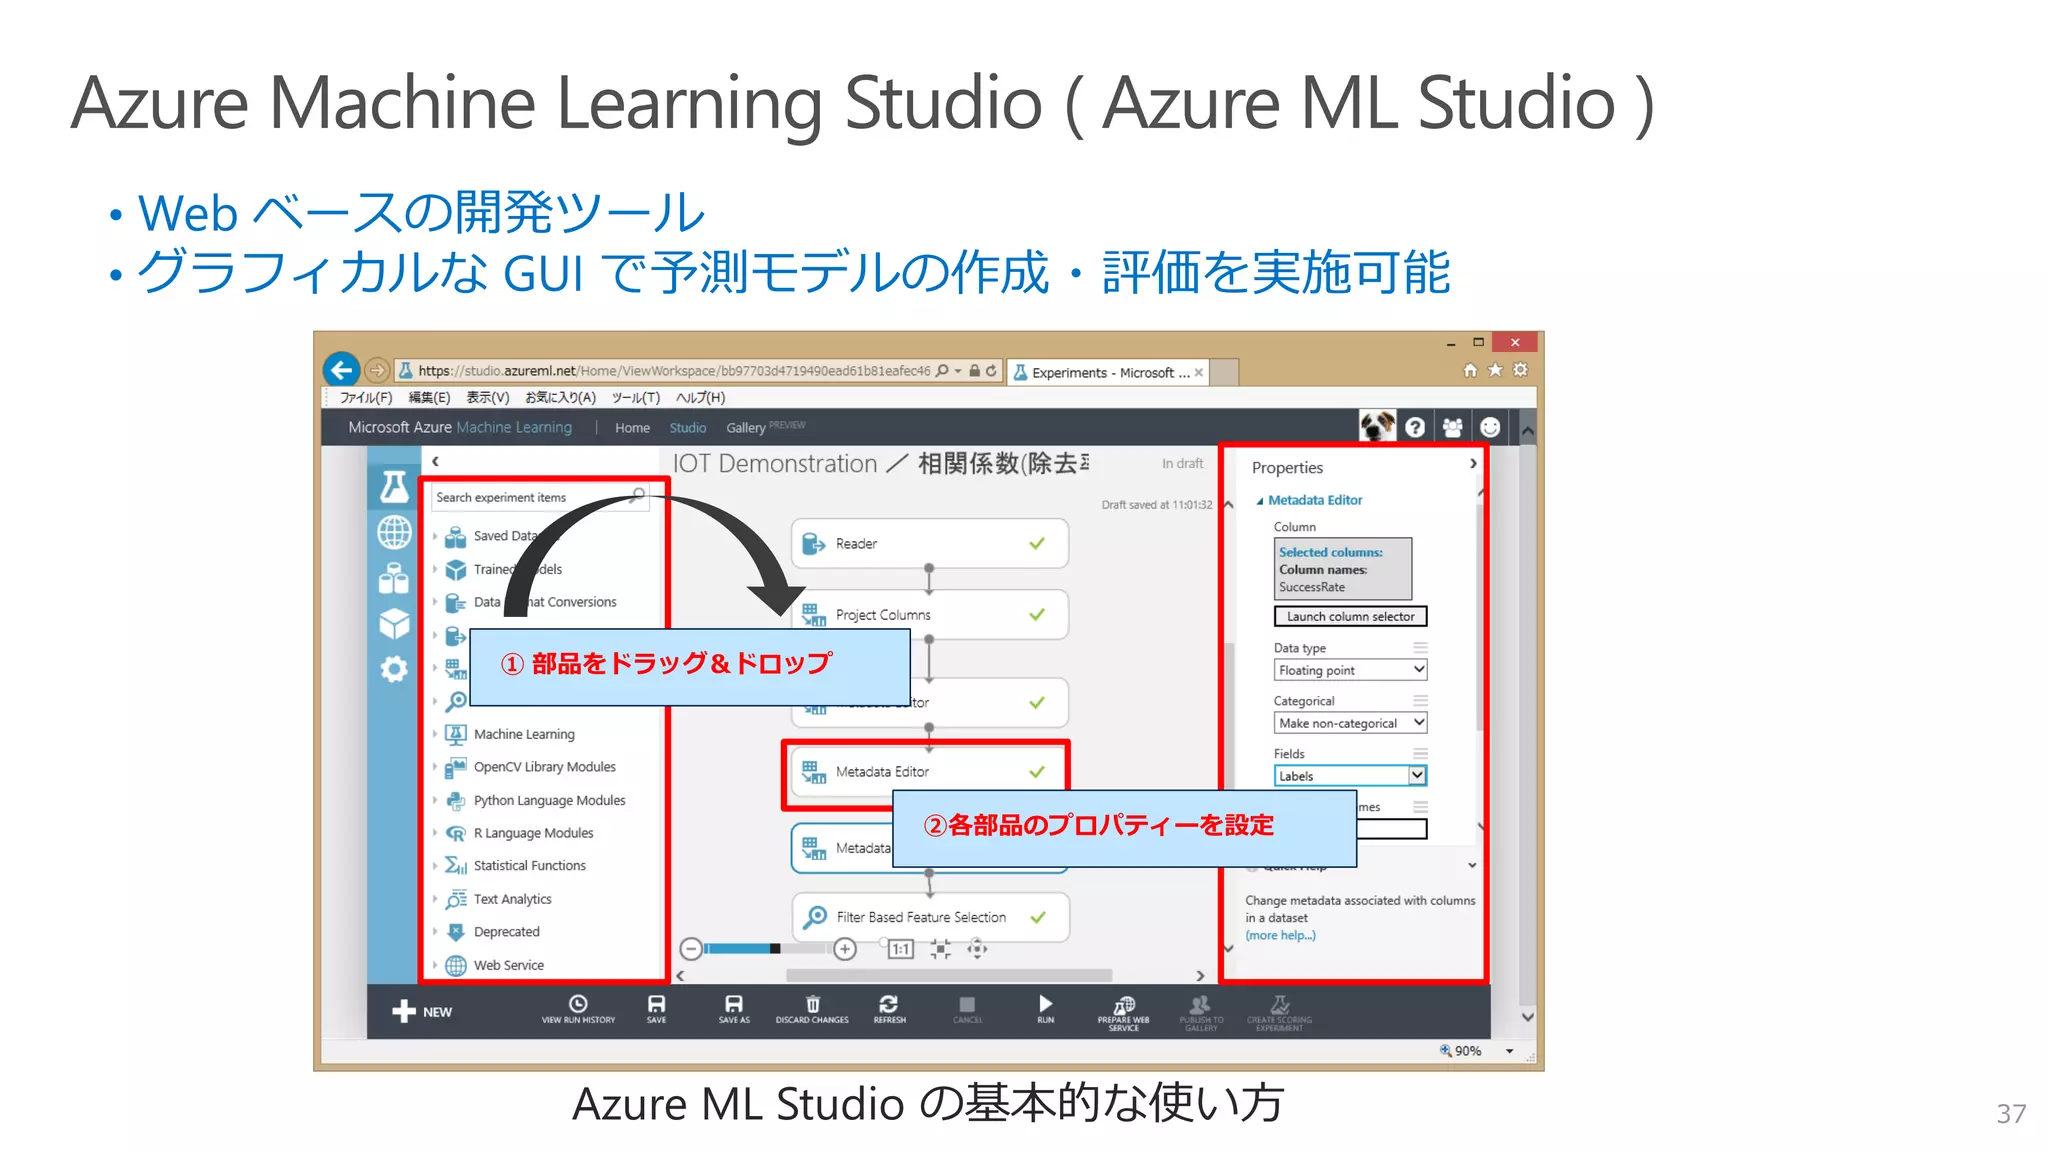Click the zoom to fit icon
2048x1152 pixels.
940,949
